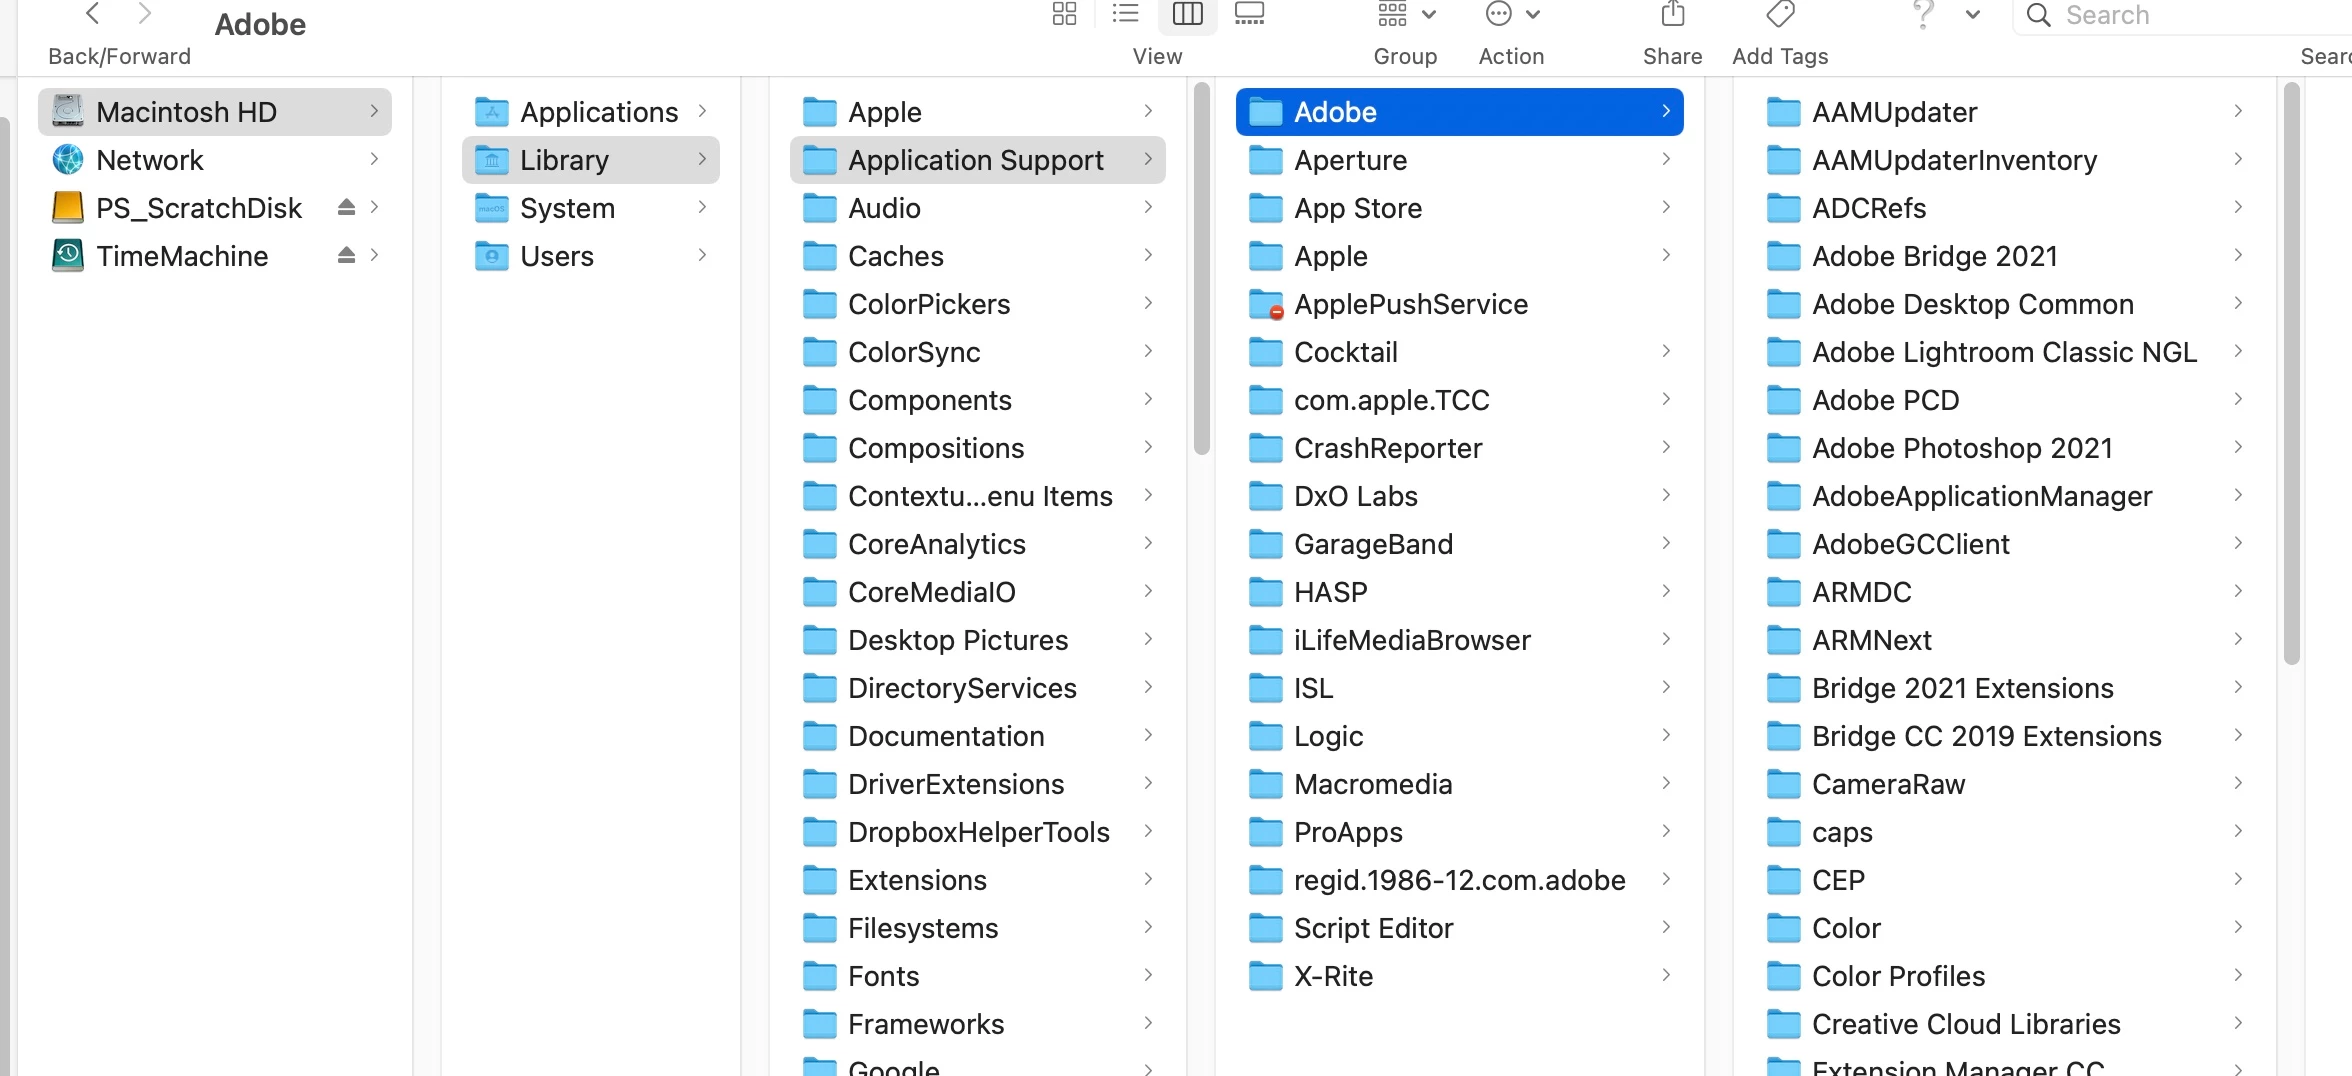
Task: Select the Creative Cloud Libraries folder
Action: coord(2005,1024)
